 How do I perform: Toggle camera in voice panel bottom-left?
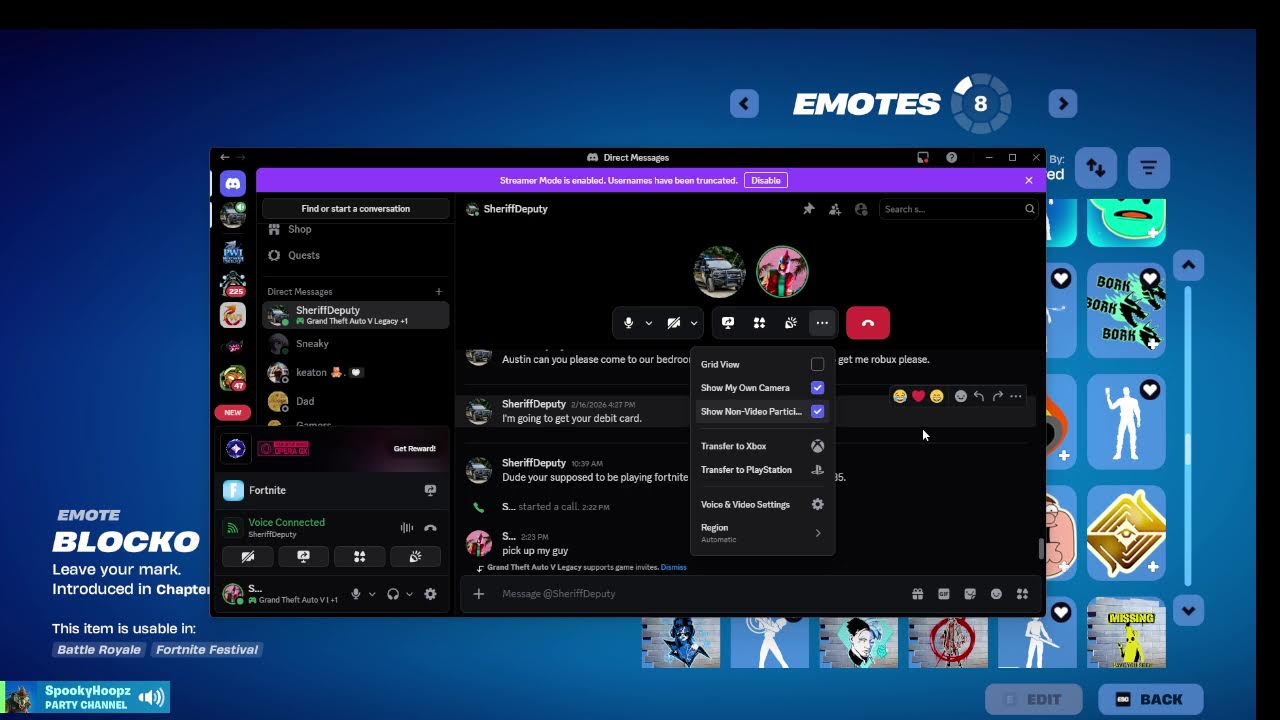tap(248, 556)
